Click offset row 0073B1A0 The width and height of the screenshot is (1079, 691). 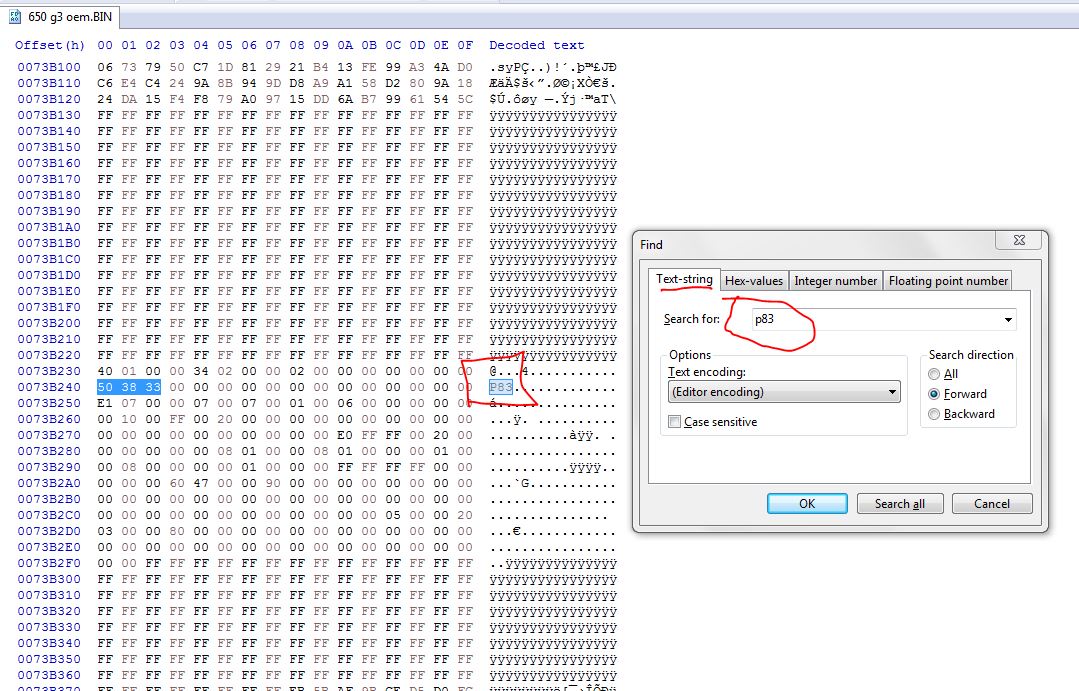[x=49, y=227]
